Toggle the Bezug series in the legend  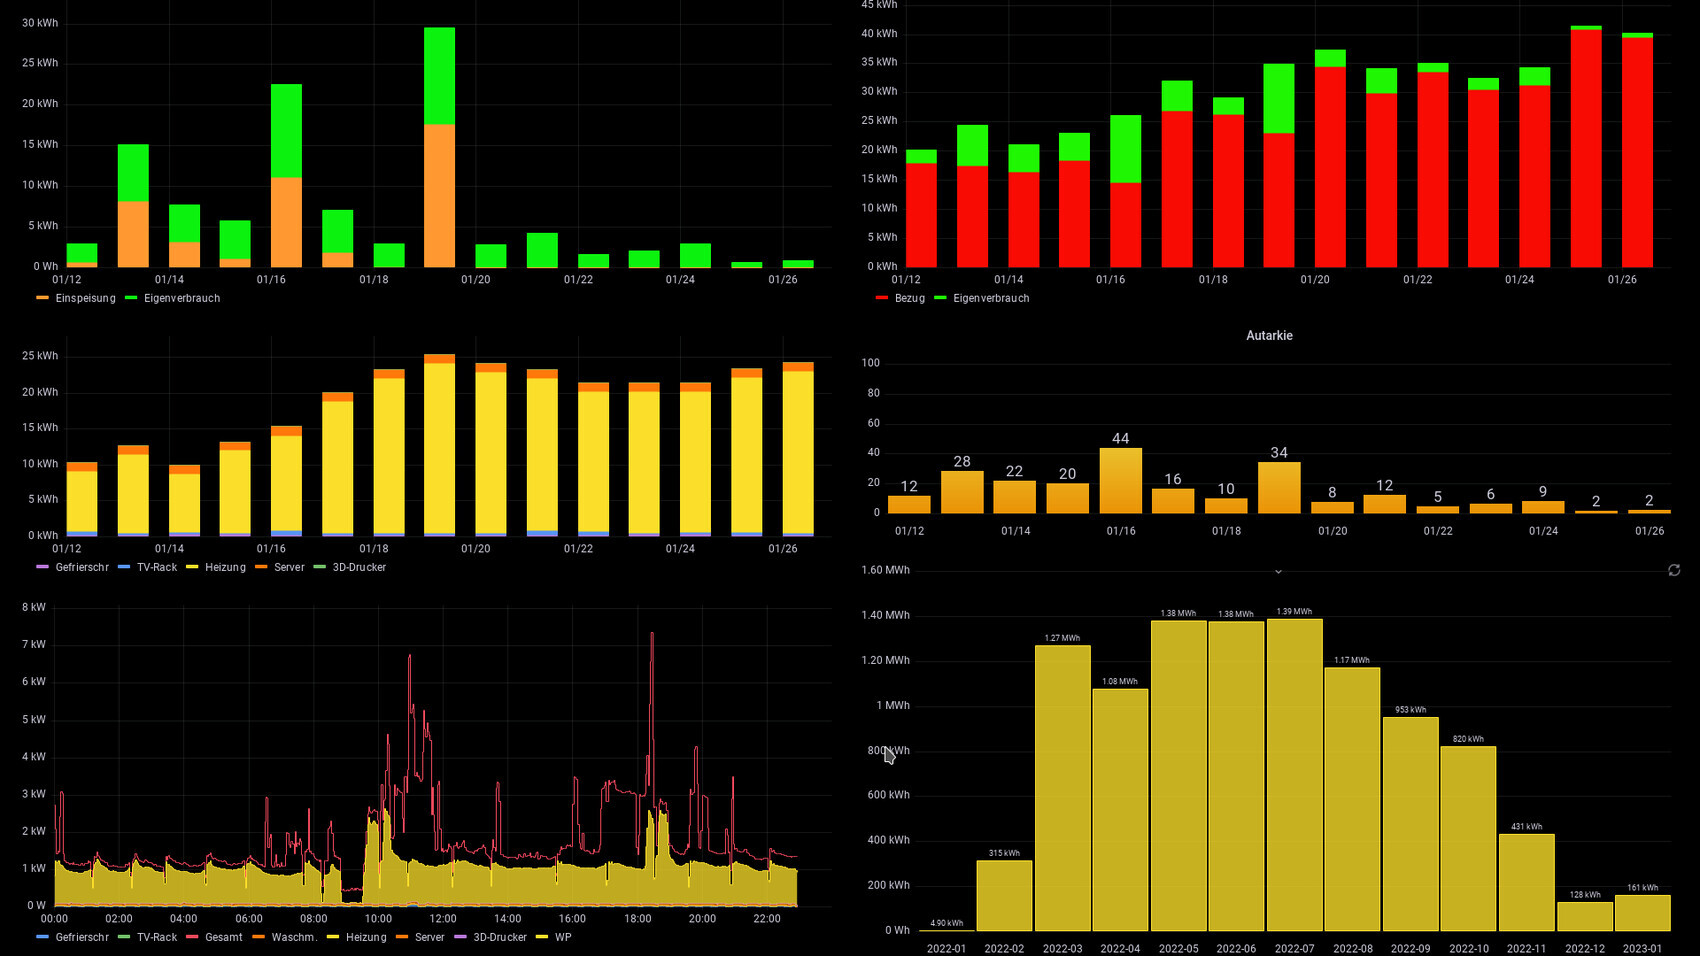[909, 298]
